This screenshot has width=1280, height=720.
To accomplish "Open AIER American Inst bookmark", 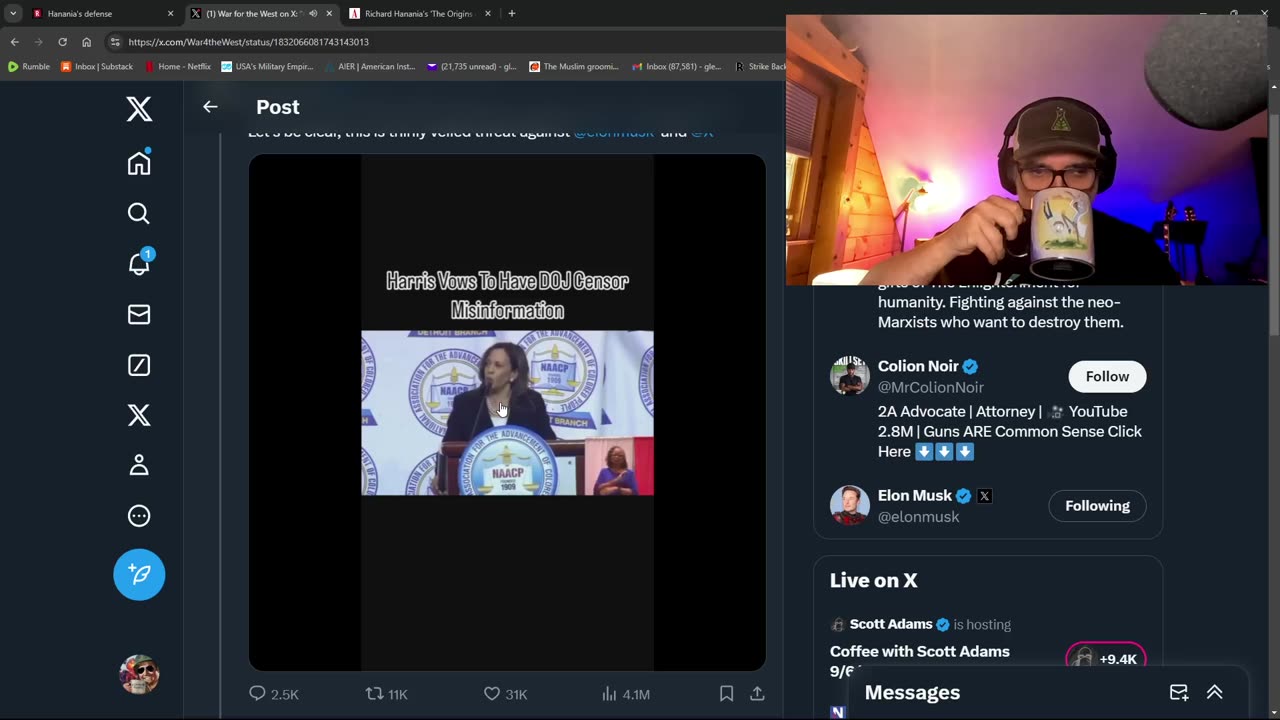I will [370, 67].
